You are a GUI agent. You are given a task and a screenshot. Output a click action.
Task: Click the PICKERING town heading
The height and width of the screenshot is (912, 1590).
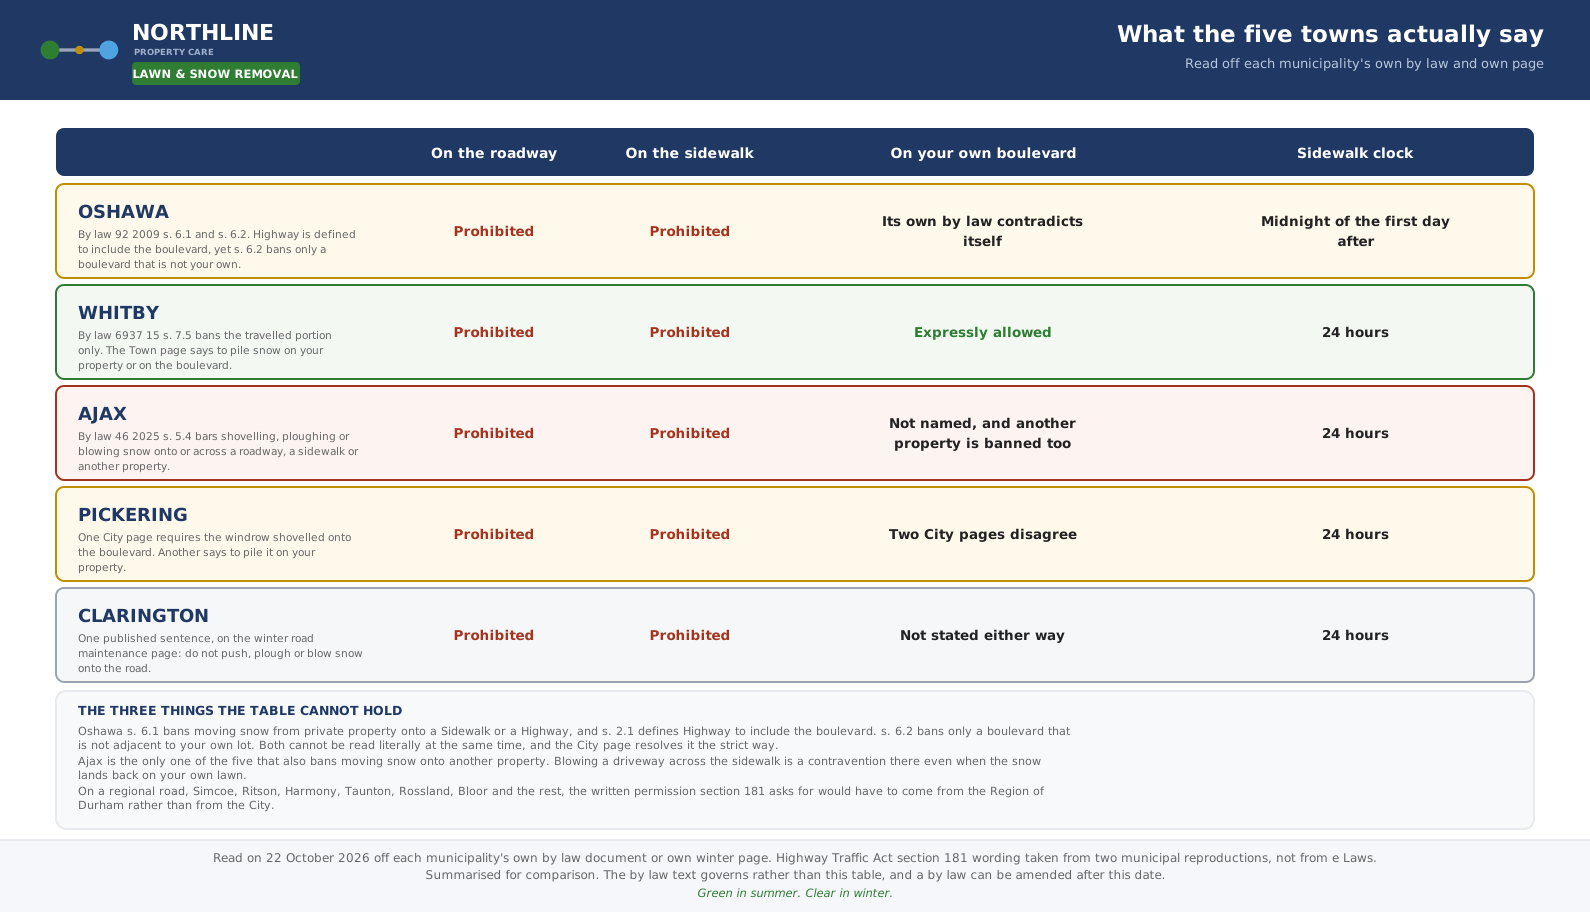click(x=133, y=515)
